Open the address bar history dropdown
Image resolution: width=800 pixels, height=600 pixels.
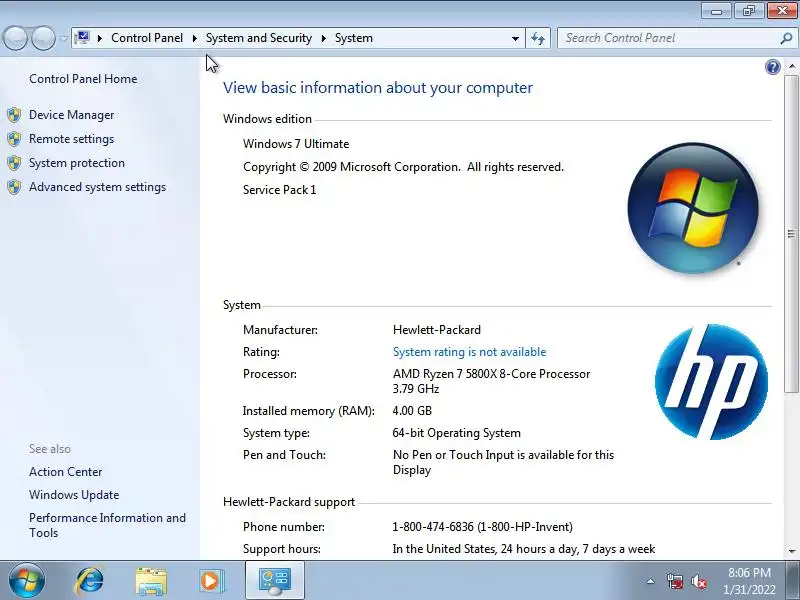(515, 38)
